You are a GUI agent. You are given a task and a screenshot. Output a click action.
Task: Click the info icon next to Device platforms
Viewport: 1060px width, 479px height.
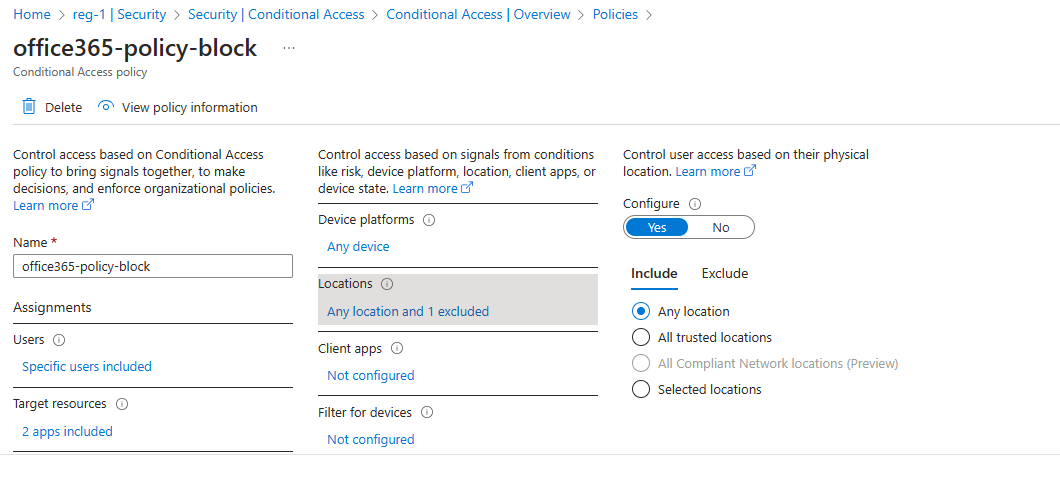429,220
